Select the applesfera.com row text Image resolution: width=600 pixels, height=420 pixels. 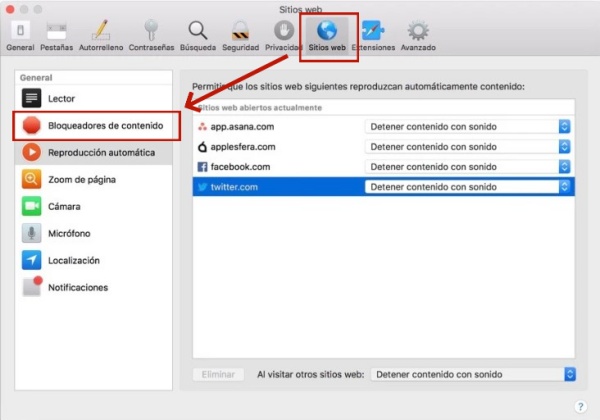243,147
